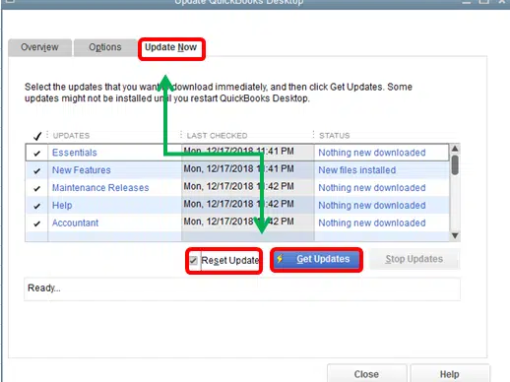The width and height of the screenshot is (510, 382).
Task: Click the updates list scroll up arrow
Action: [455, 149]
